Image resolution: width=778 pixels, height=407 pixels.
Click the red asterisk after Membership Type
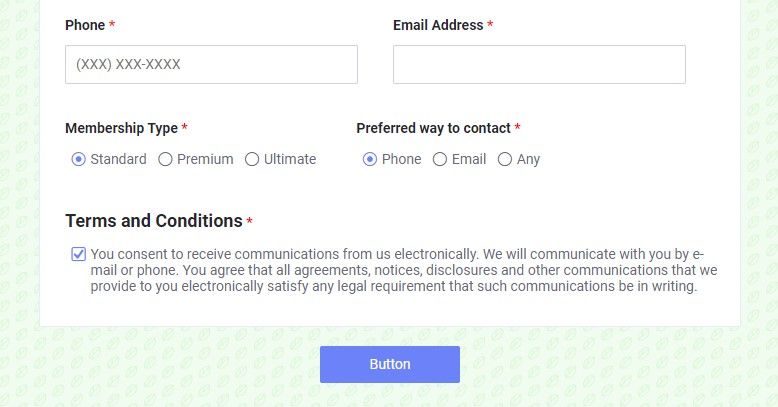click(x=185, y=127)
